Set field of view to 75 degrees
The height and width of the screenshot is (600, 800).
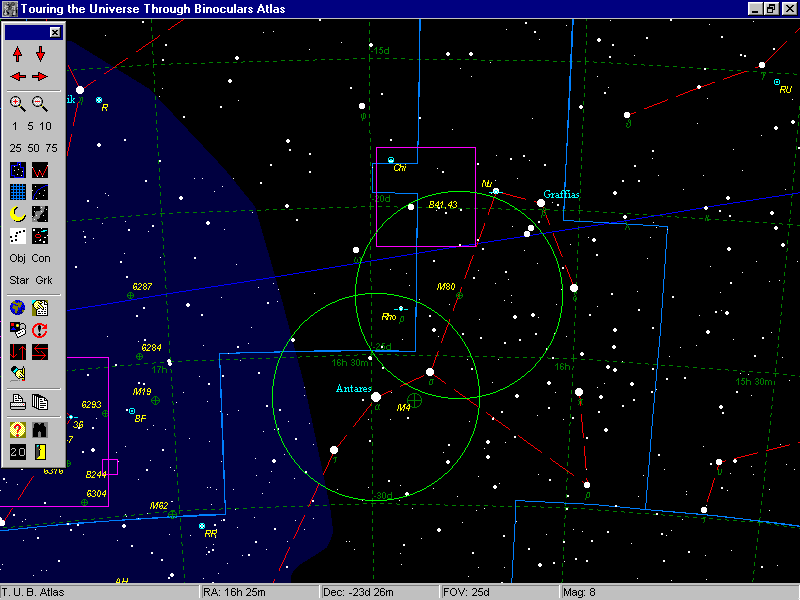click(51, 148)
